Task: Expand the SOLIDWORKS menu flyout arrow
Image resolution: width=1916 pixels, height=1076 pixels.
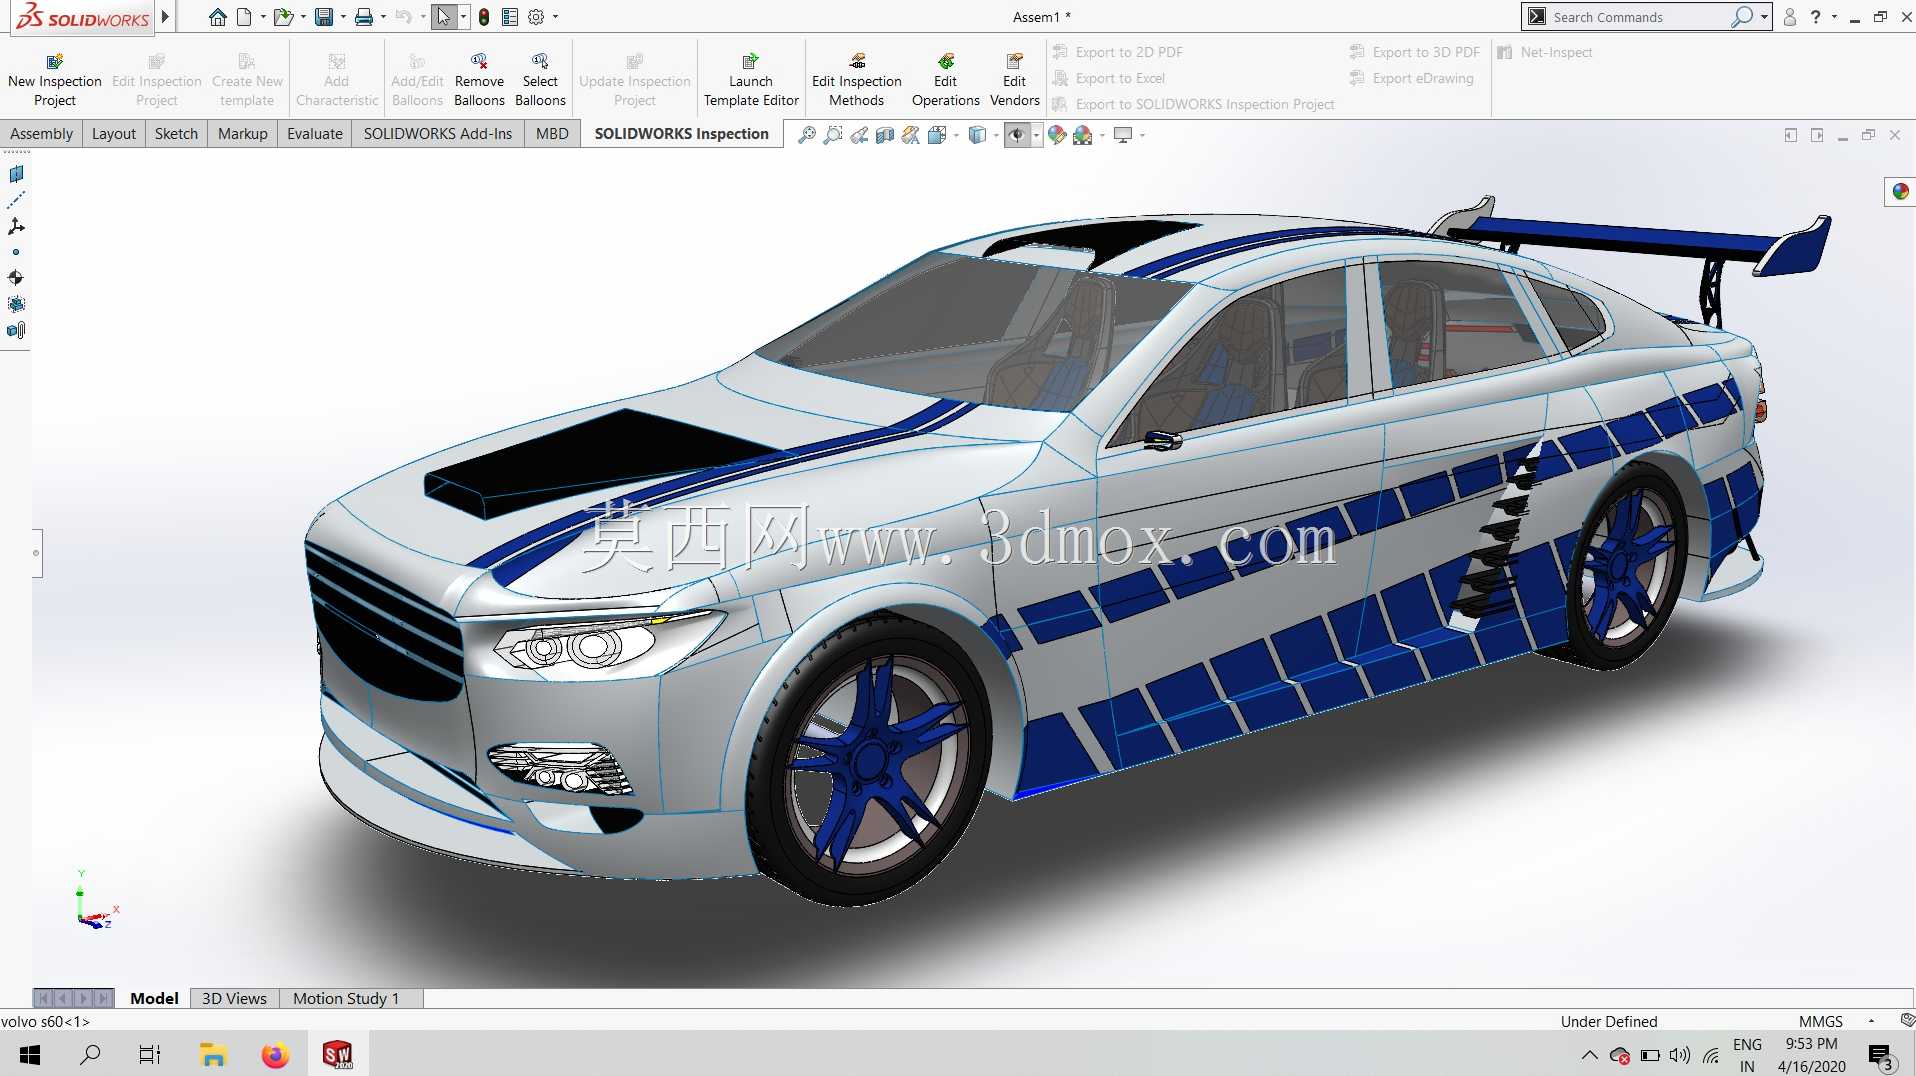Action: (165, 17)
